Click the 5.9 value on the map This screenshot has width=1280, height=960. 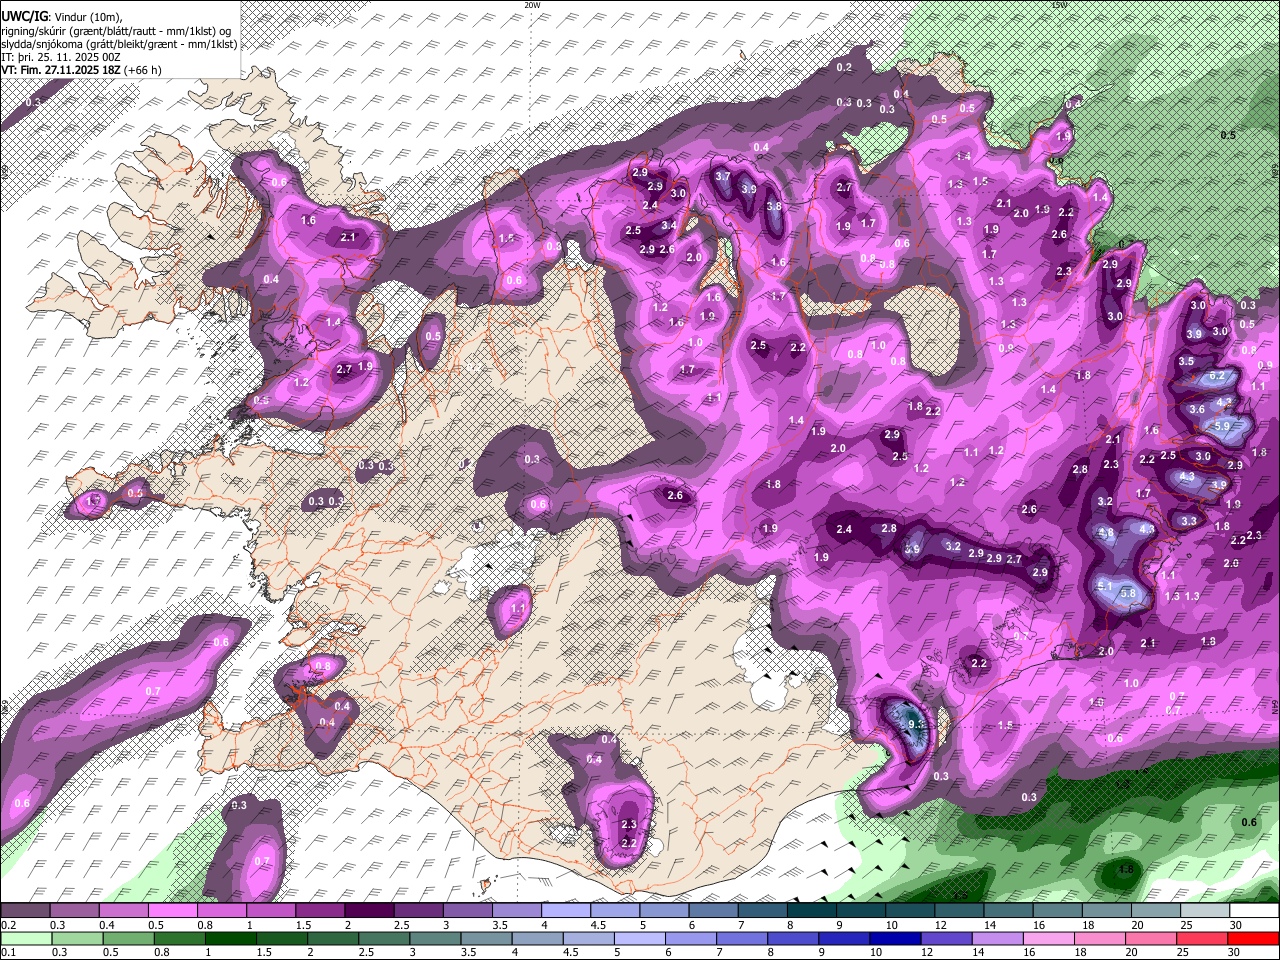[1221, 426]
